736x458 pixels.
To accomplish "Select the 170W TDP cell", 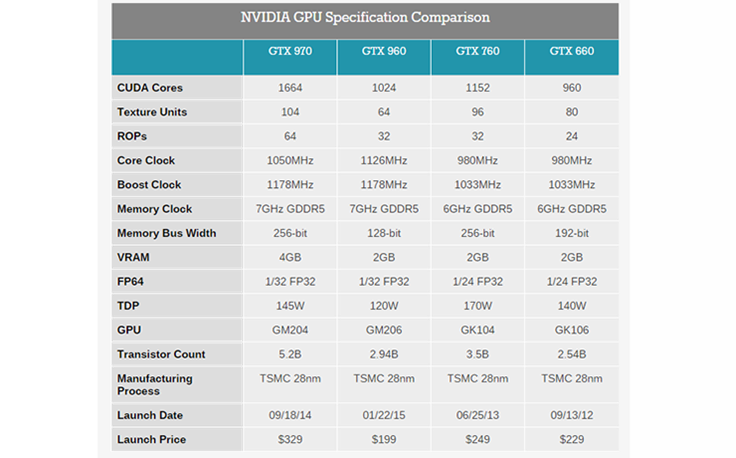I will (477, 306).
